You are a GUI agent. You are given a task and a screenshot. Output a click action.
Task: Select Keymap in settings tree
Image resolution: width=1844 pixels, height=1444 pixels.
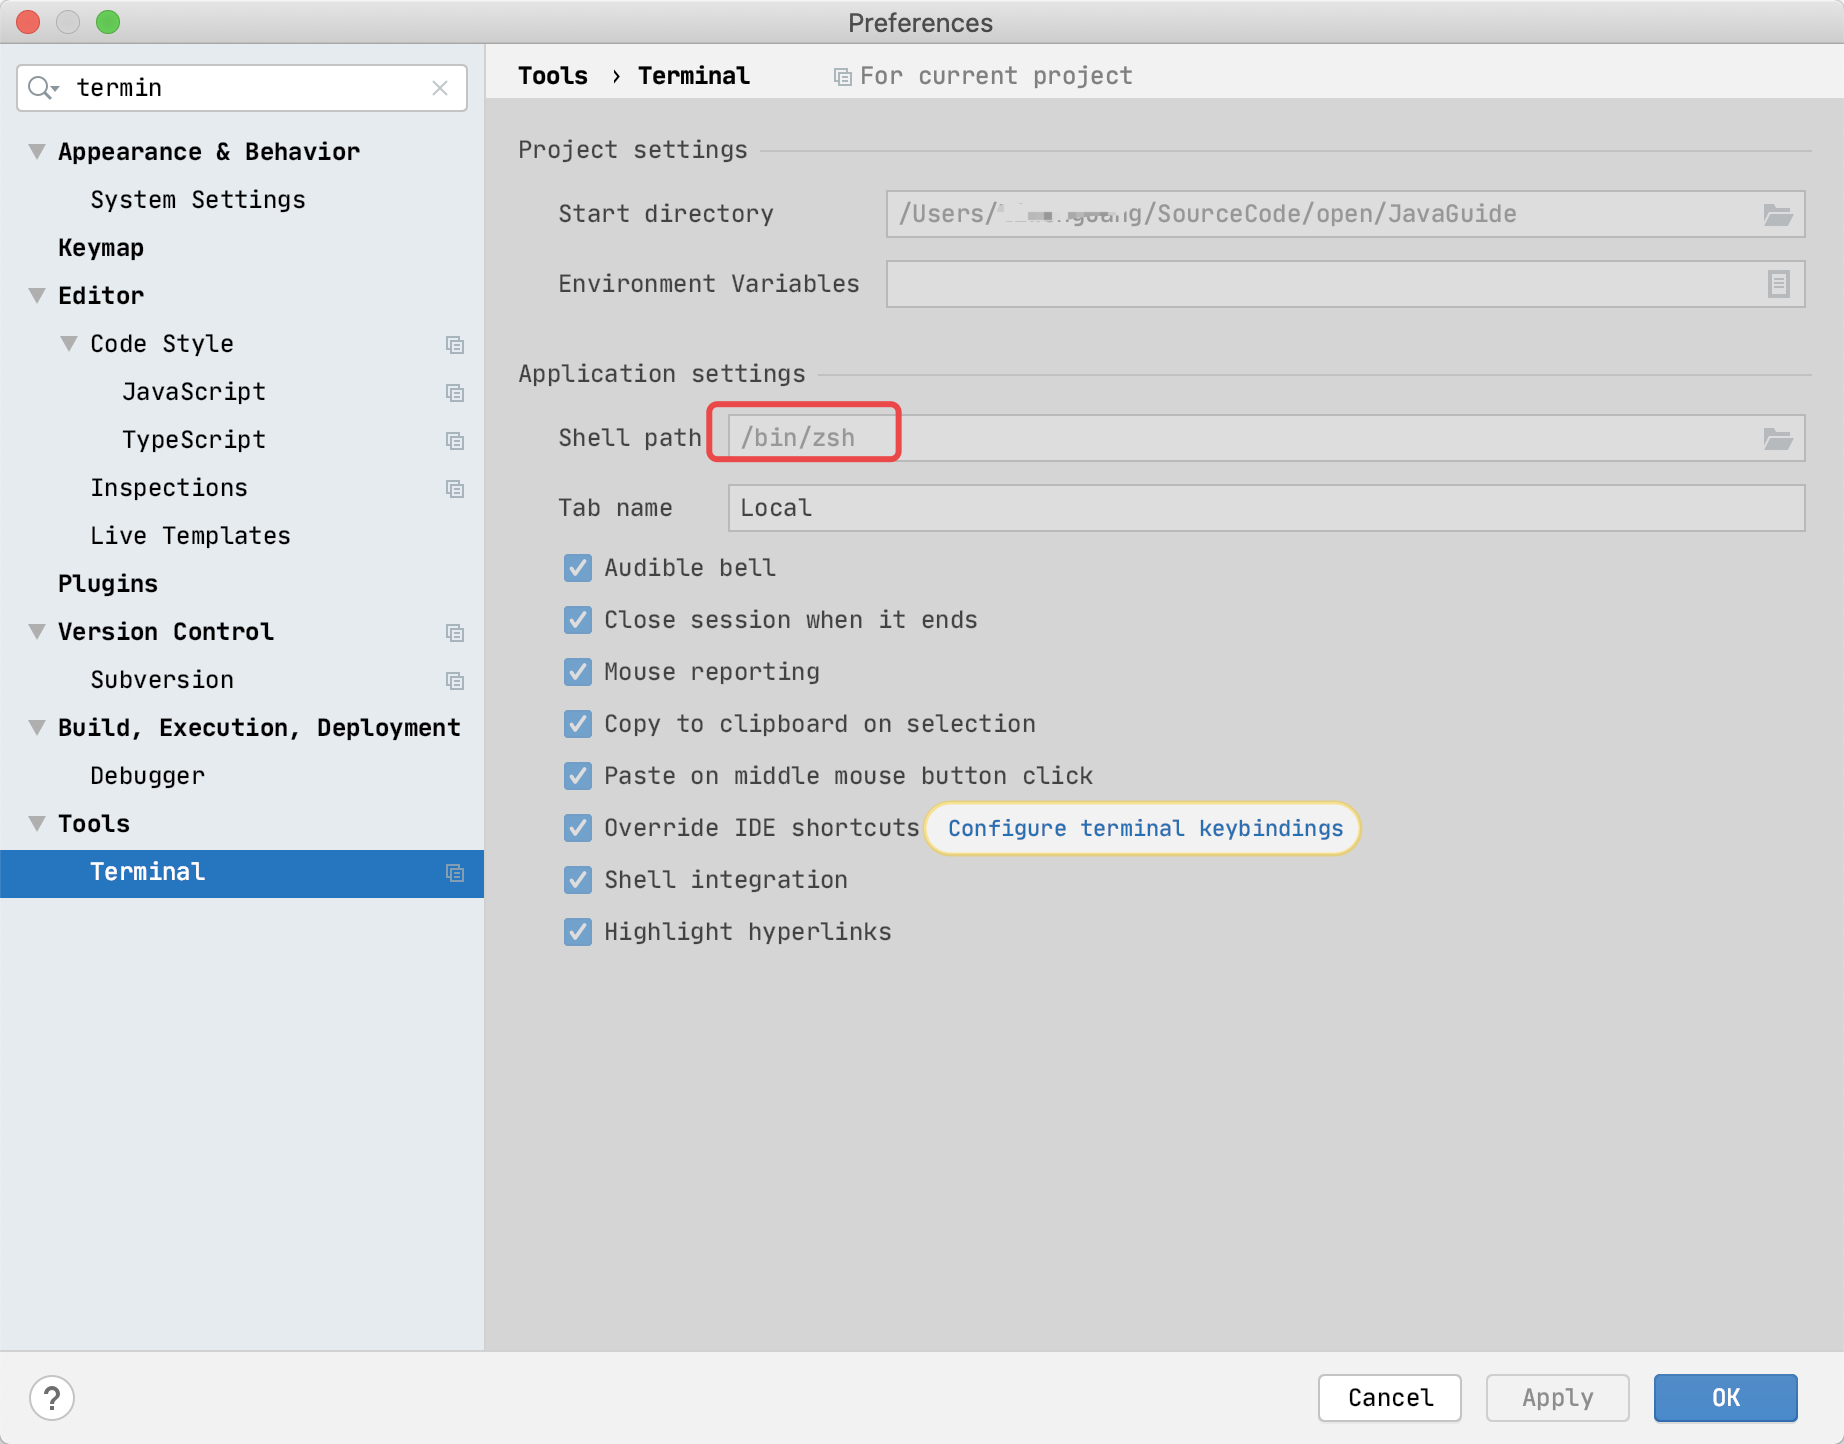[x=101, y=248]
